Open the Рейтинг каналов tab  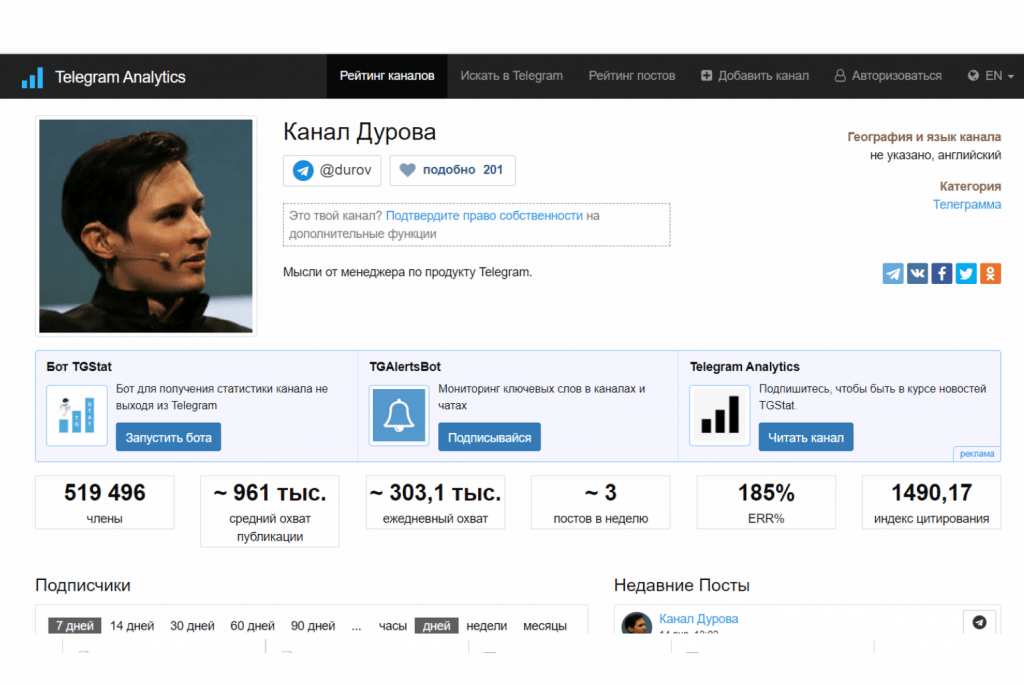pyautogui.click(x=387, y=76)
